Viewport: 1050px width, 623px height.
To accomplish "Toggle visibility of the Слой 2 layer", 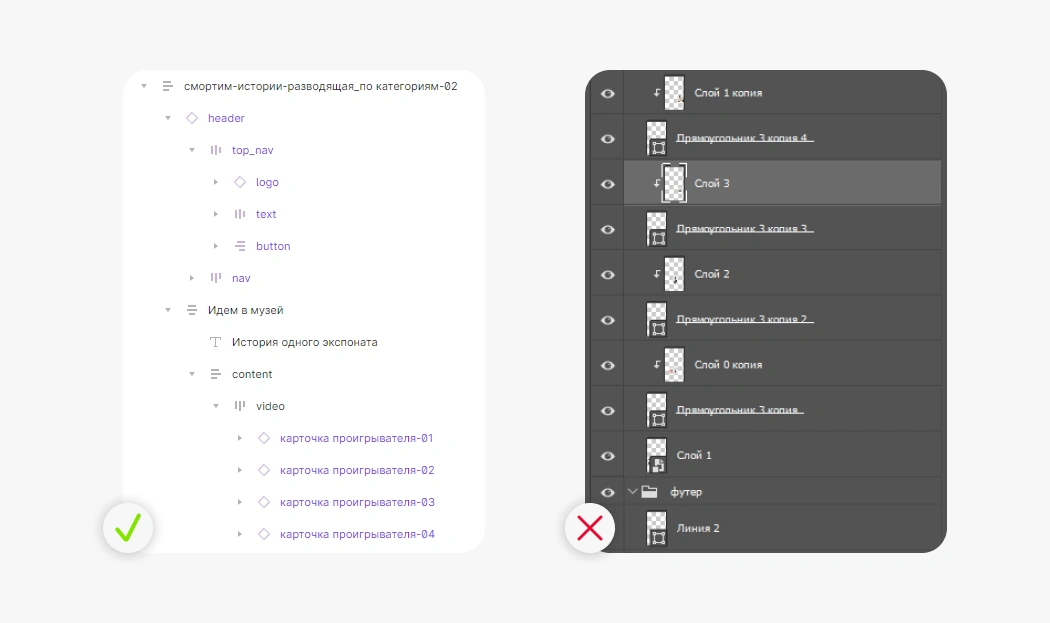I will [607, 275].
